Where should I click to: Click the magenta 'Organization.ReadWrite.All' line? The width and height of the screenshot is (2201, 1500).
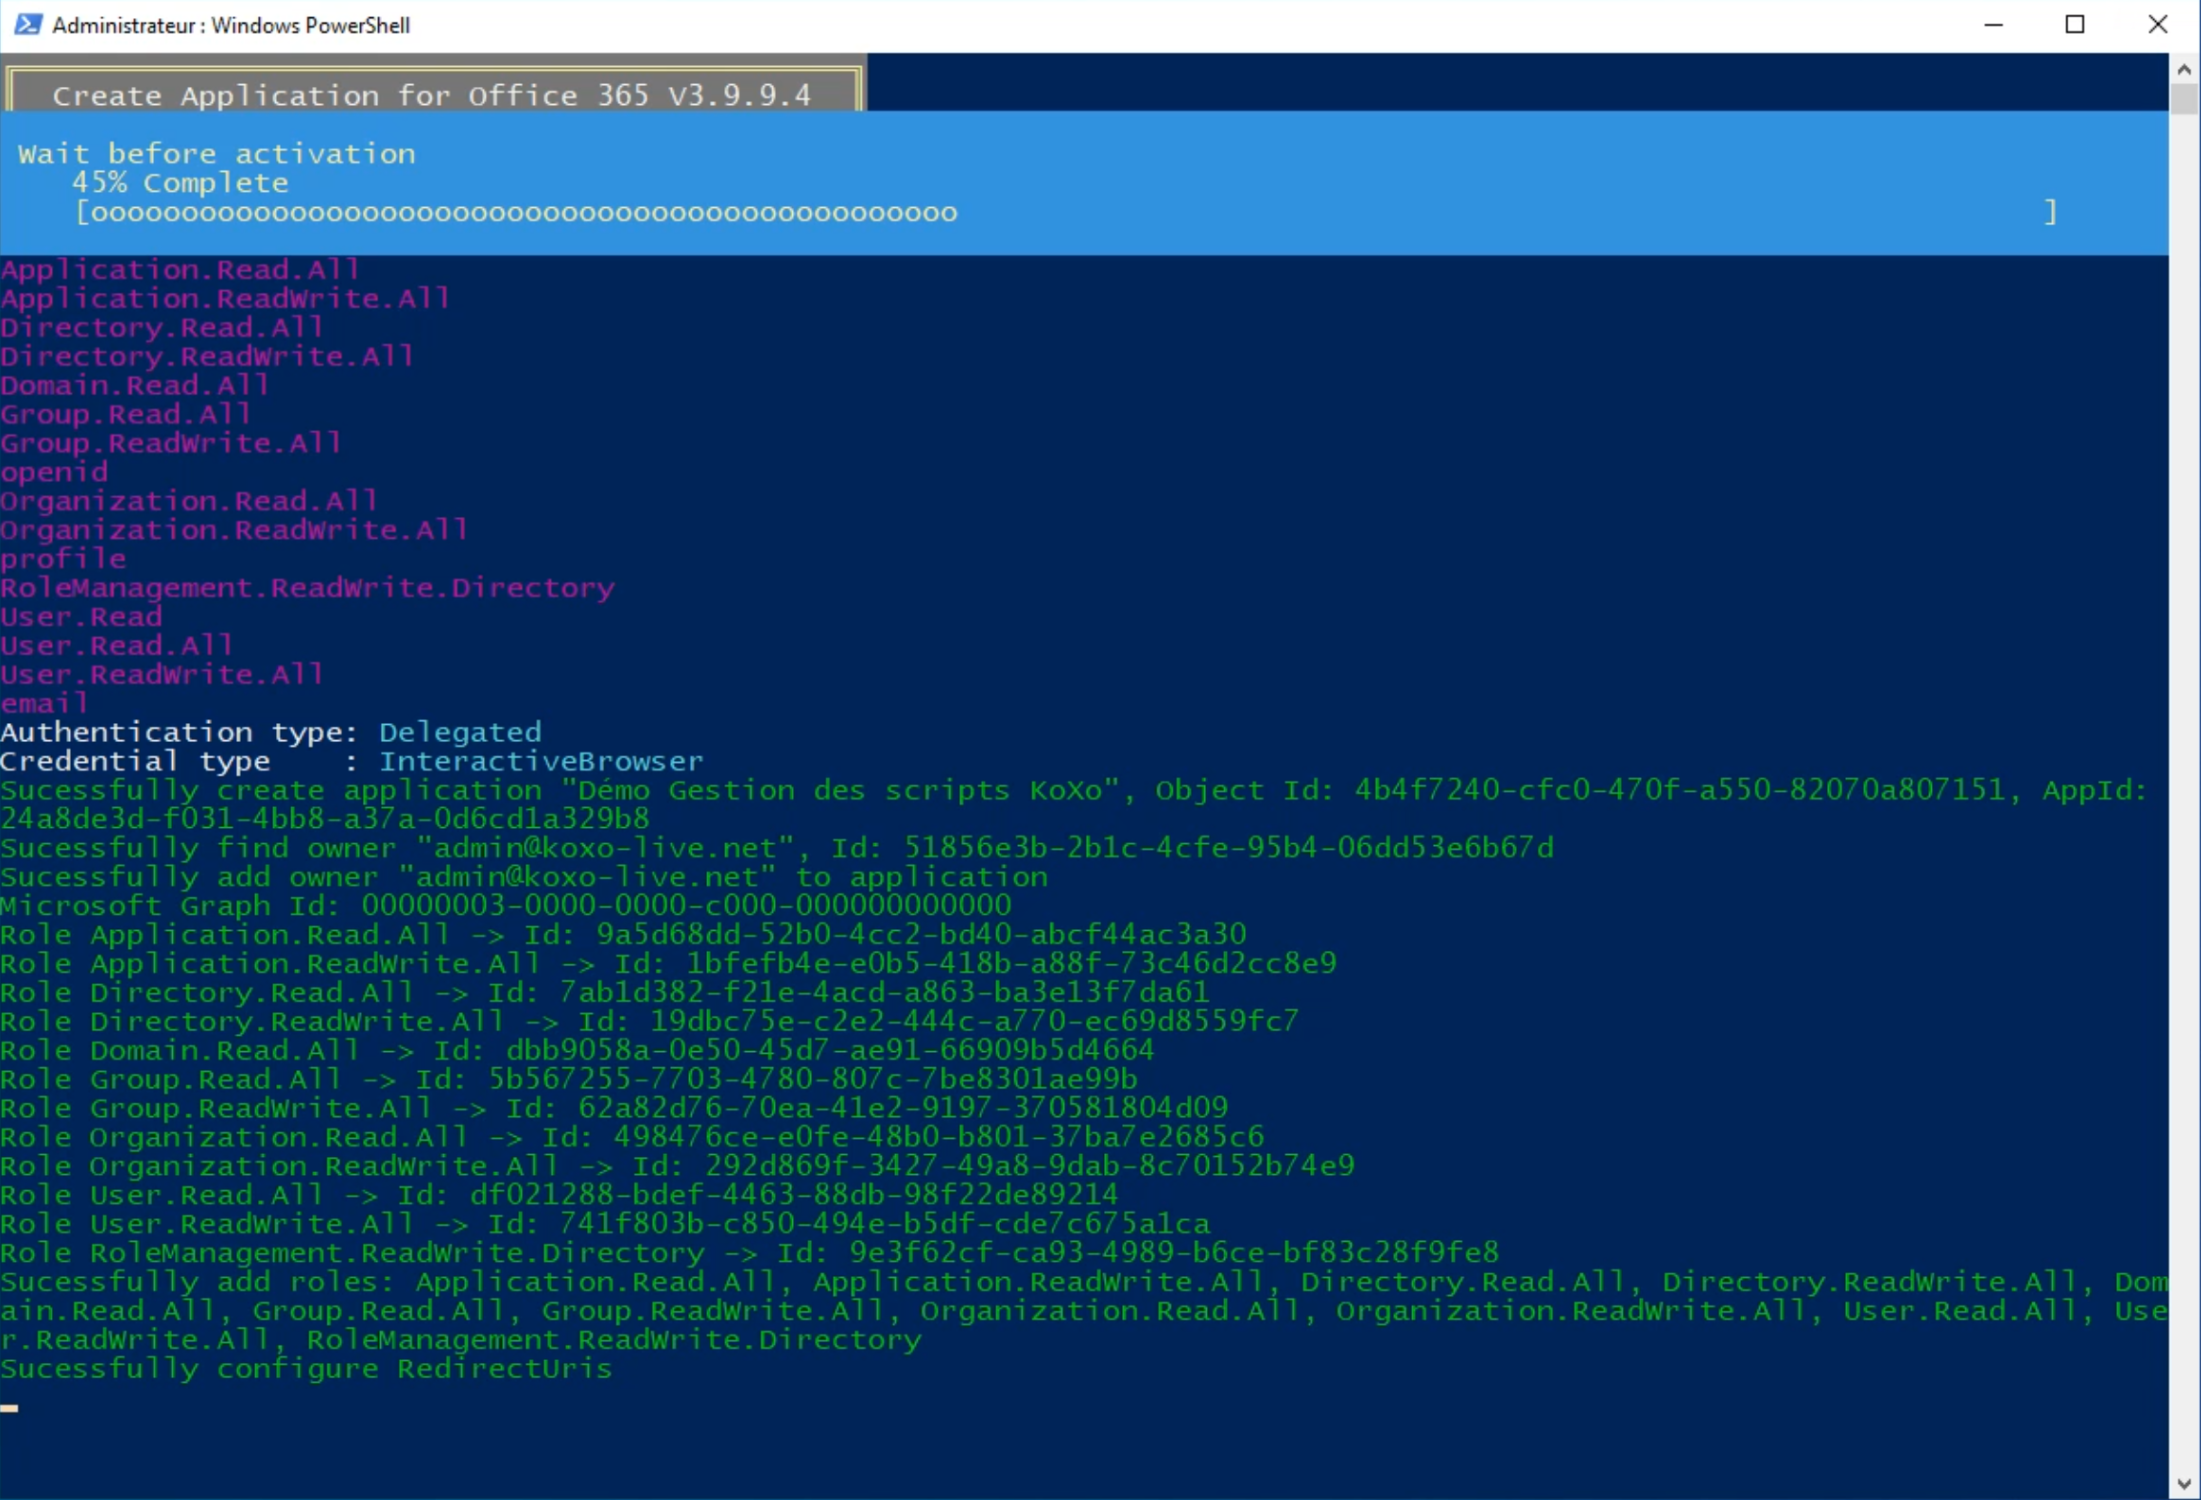(x=234, y=530)
